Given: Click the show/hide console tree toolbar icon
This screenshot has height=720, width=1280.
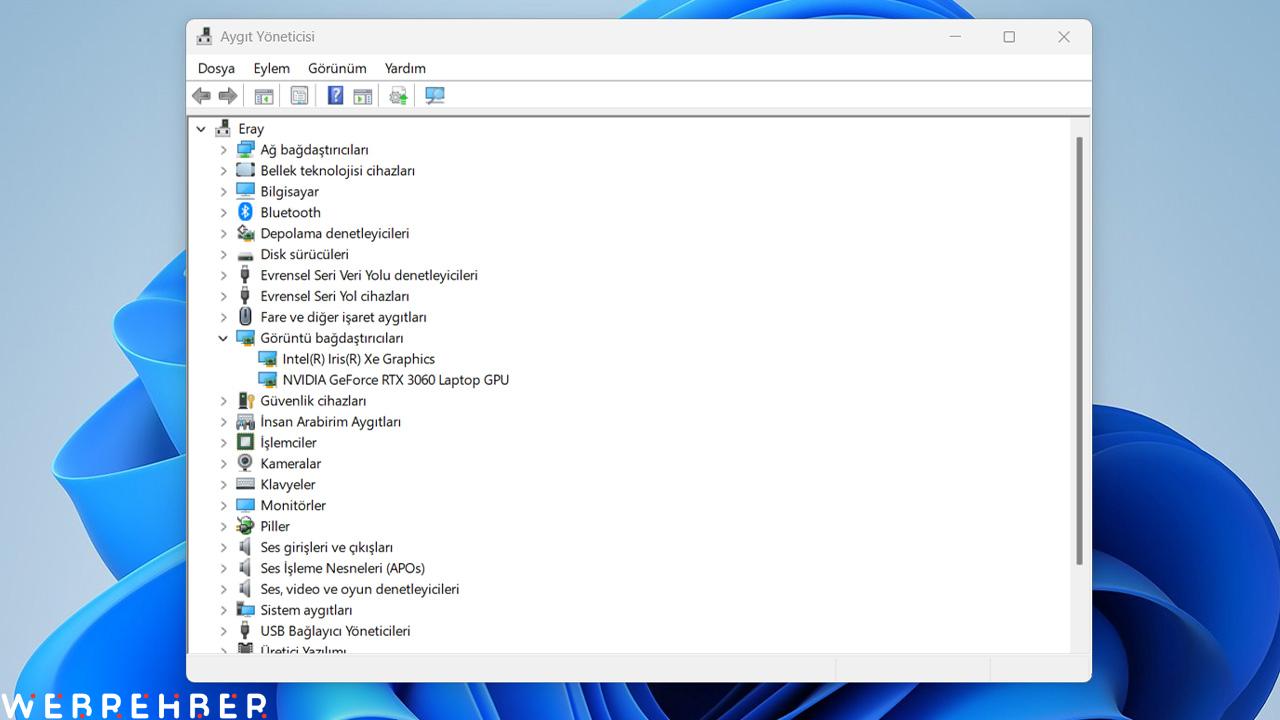Looking at the screenshot, I should [264, 96].
